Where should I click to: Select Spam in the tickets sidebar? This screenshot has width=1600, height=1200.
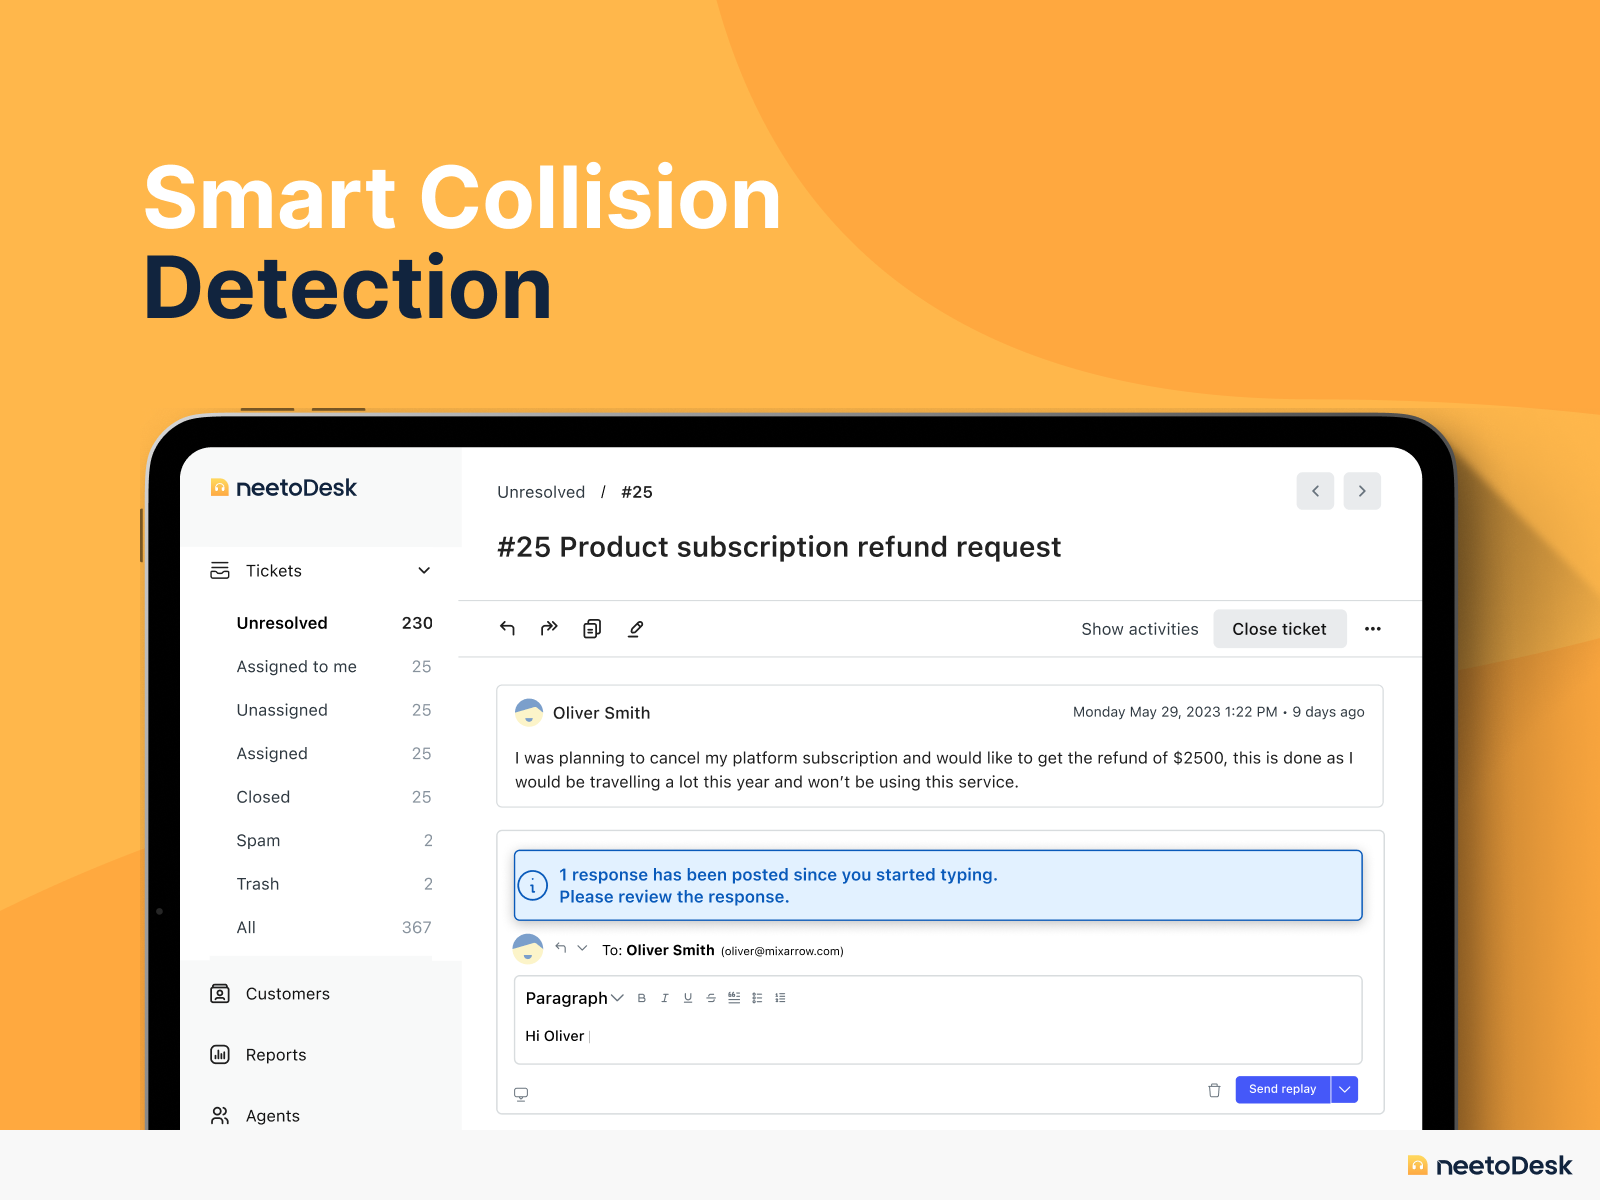point(258,840)
